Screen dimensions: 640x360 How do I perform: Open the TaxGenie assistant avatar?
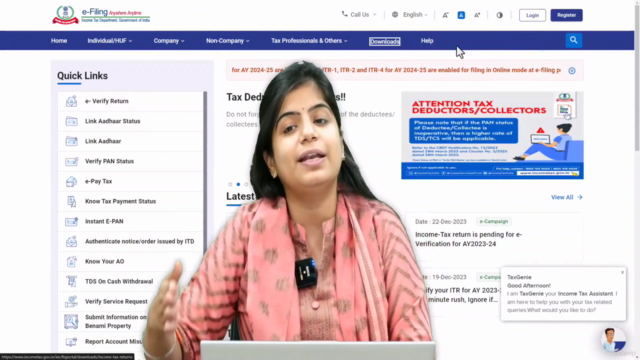[613, 340]
